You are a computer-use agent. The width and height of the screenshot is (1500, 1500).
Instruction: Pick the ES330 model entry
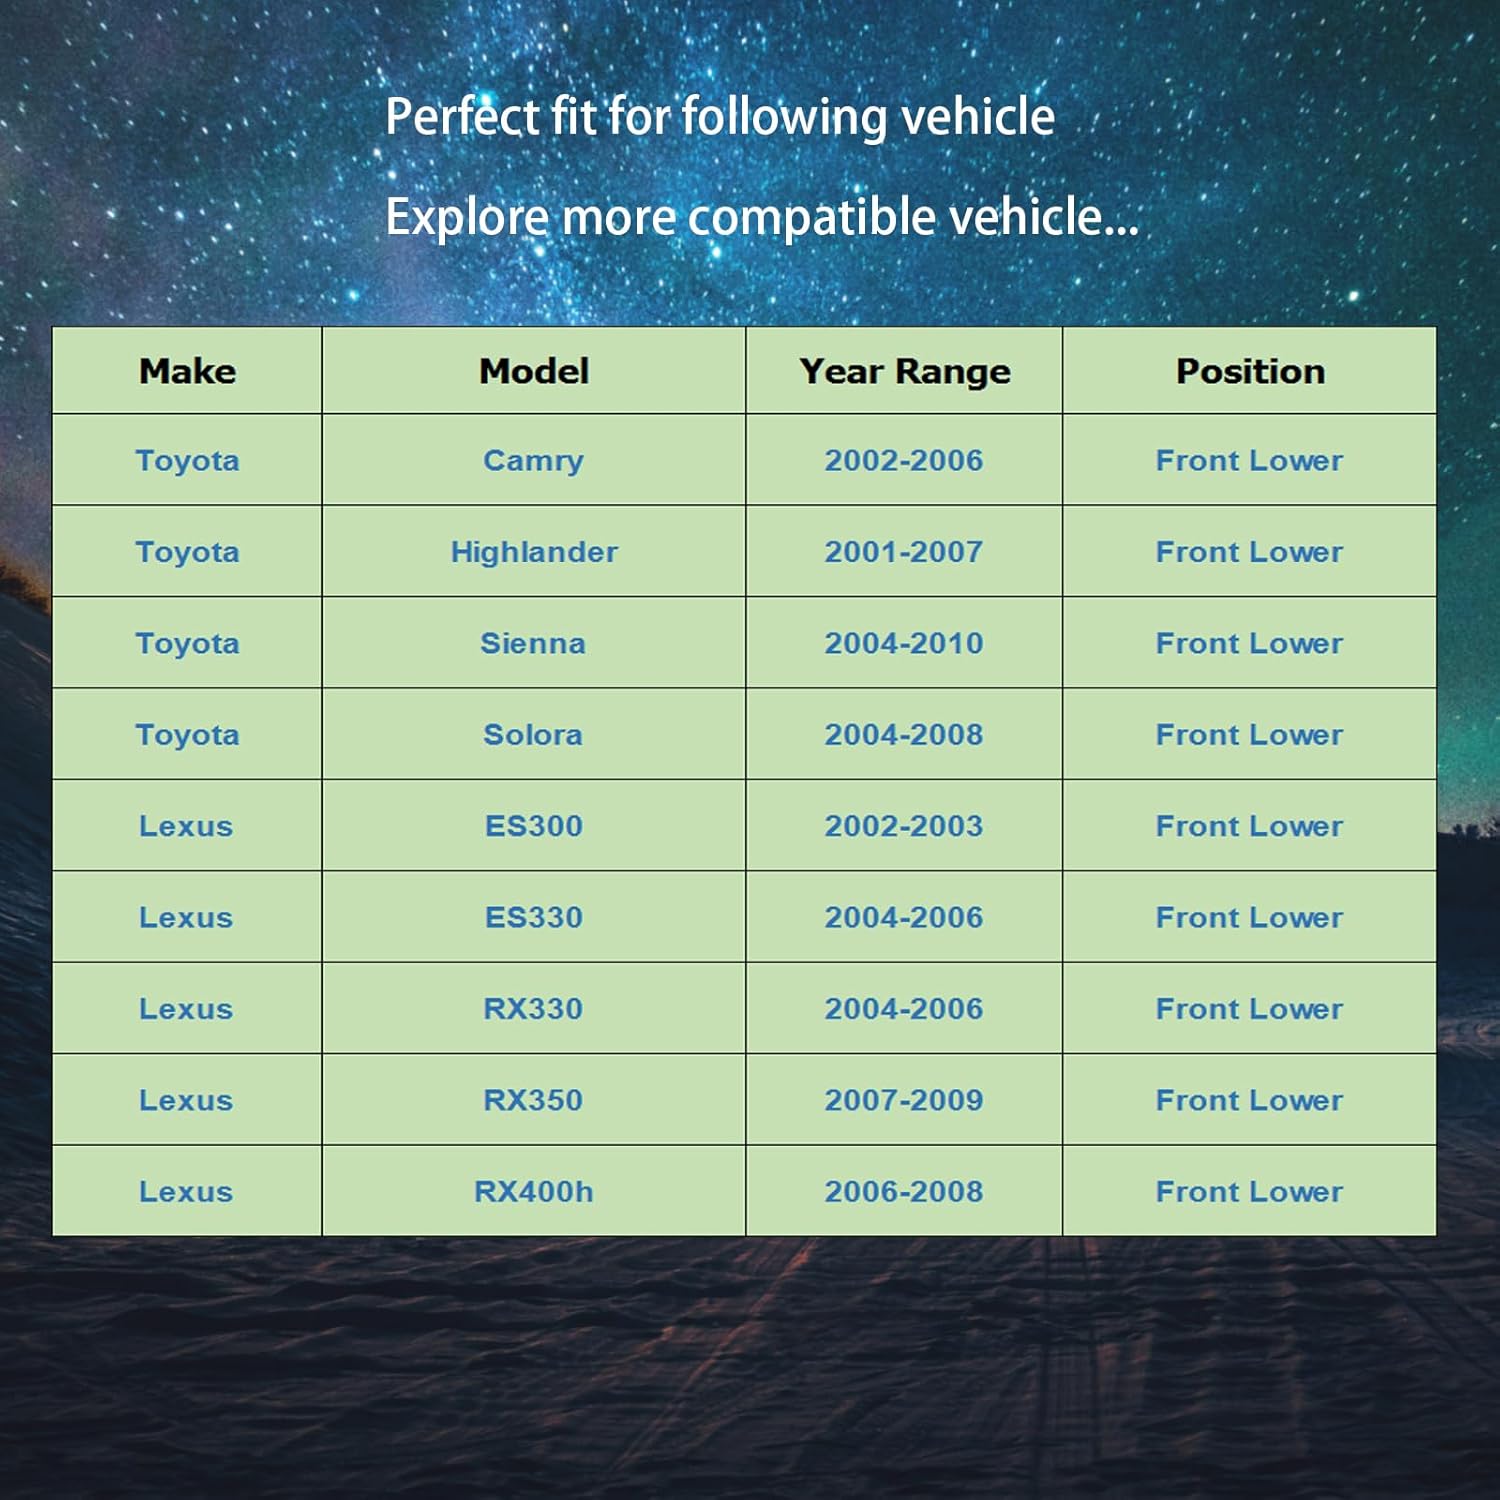(x=534, y=917)
